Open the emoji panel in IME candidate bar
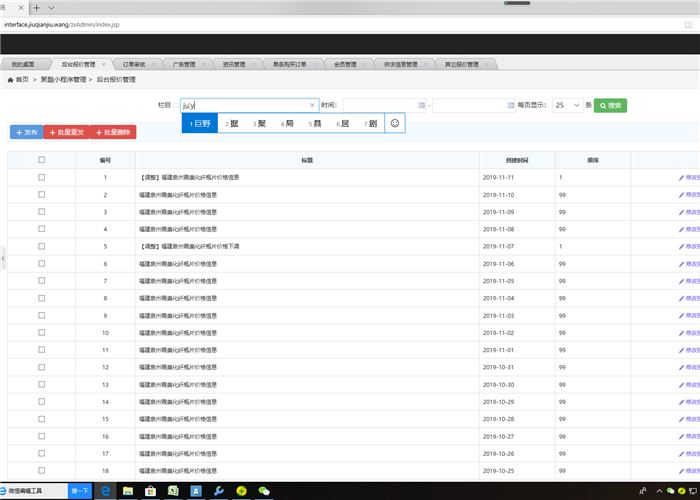 tap(395, 123)
